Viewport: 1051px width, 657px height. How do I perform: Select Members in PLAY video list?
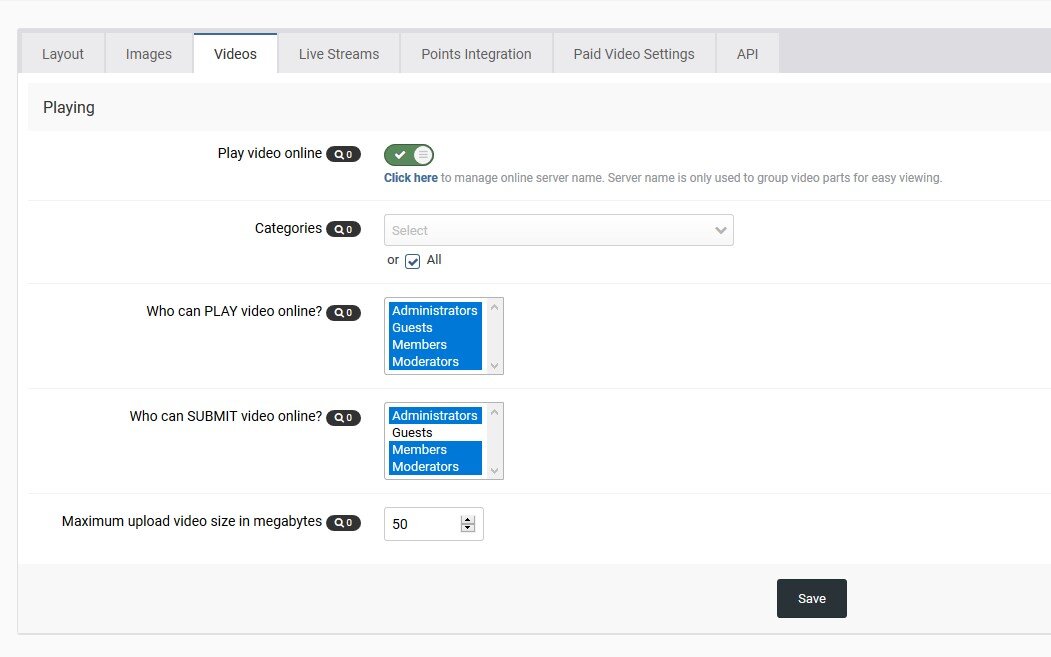tap(435, 345)
